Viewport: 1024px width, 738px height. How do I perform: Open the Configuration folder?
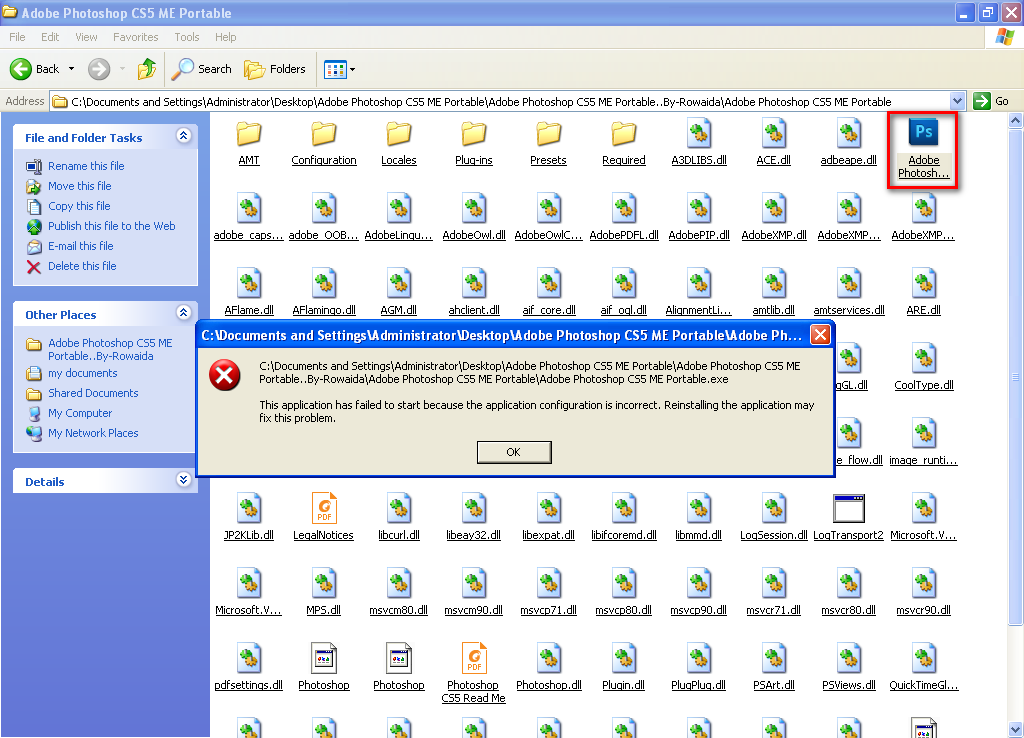pyautogui.click(x=324, y=134)
